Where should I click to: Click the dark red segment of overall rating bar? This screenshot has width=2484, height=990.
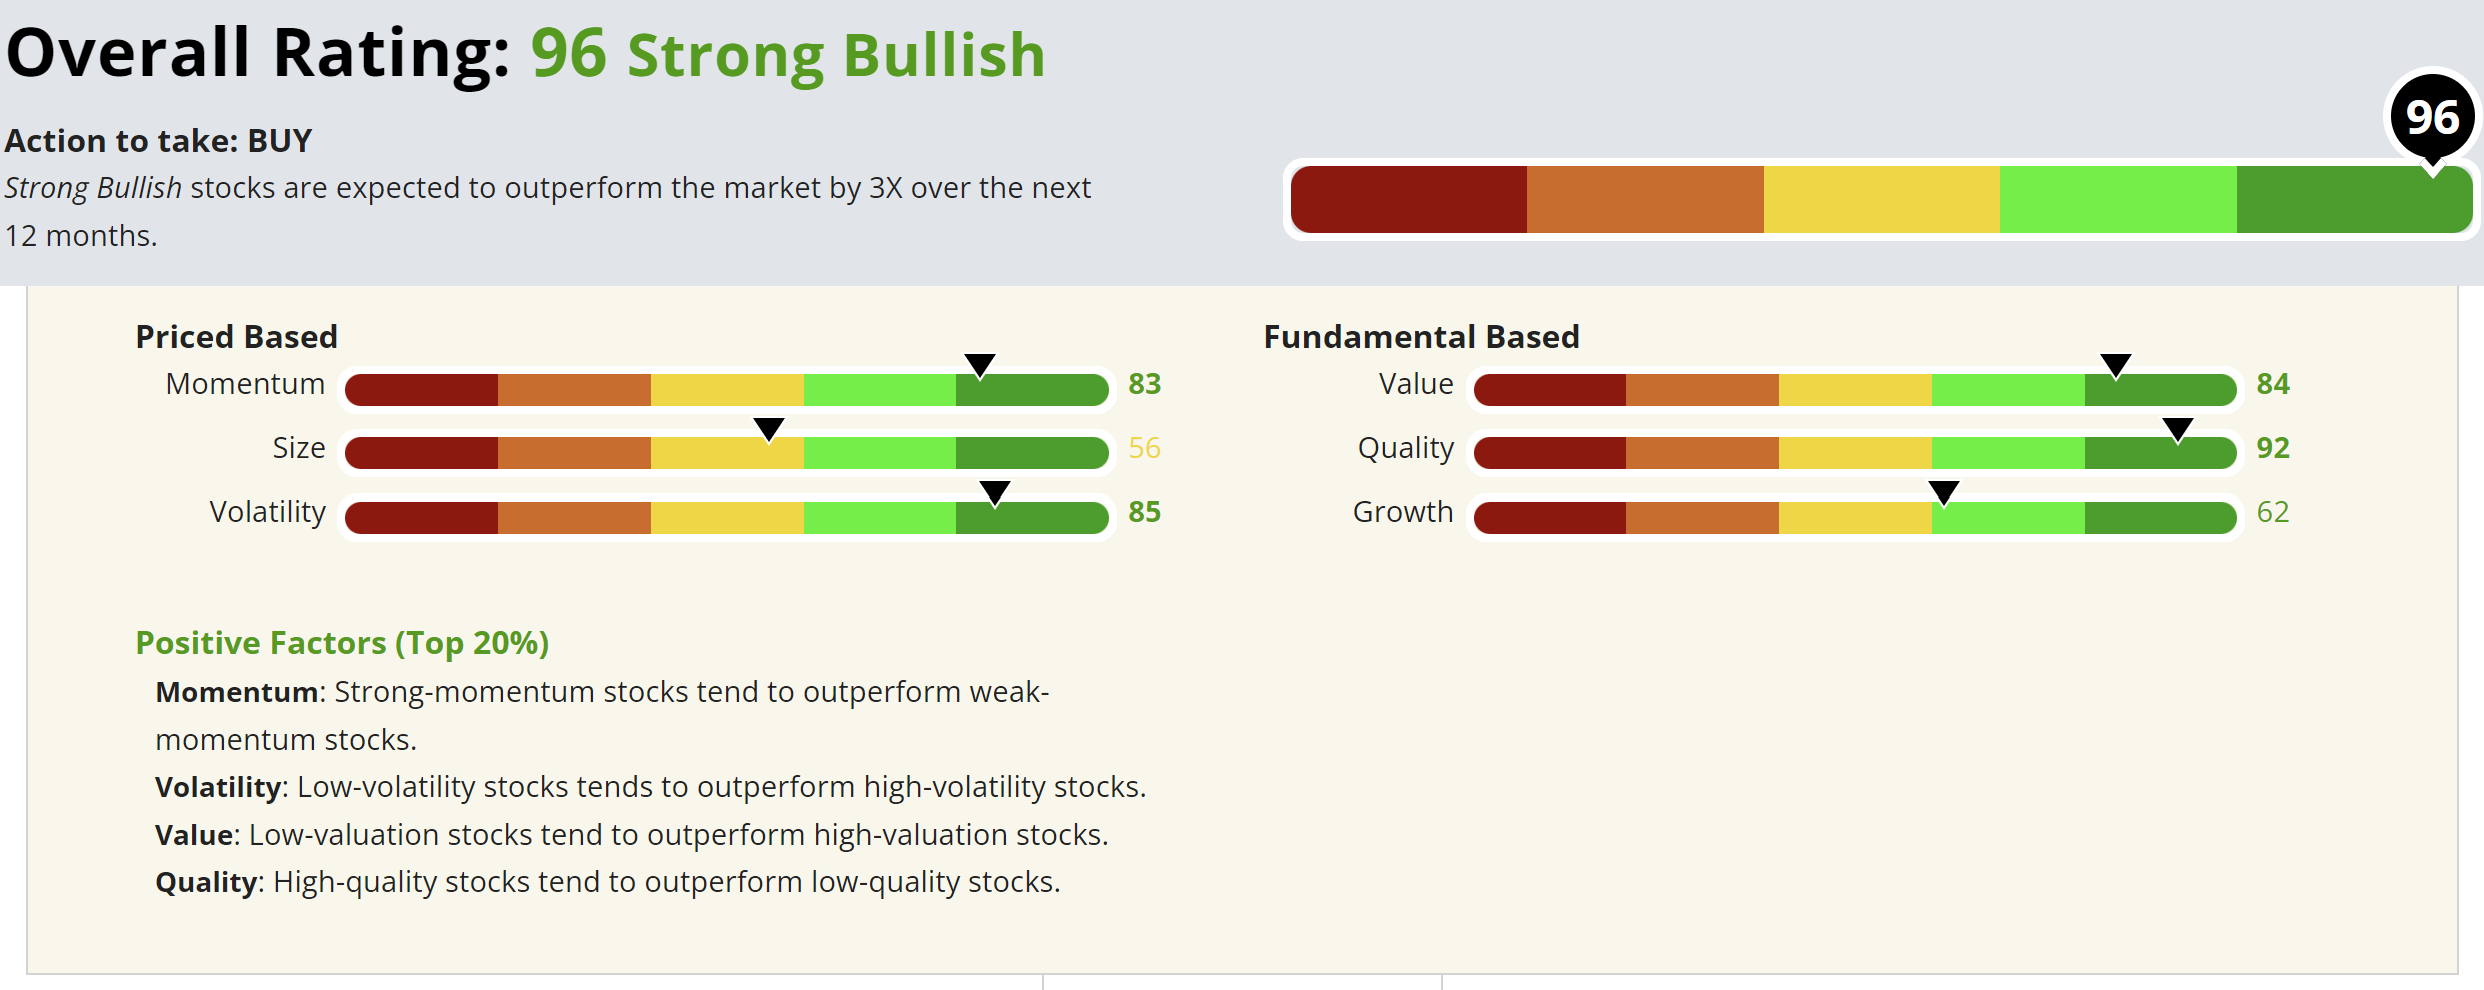1408,199
